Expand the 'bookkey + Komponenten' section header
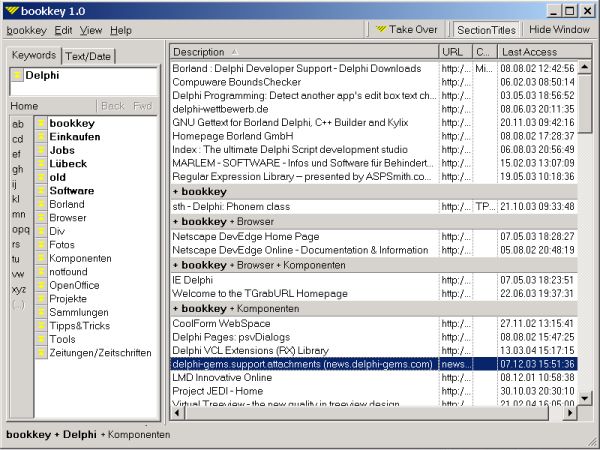This screenshot has width=600, height=450. pyautogui.click(x=373, y=309)
